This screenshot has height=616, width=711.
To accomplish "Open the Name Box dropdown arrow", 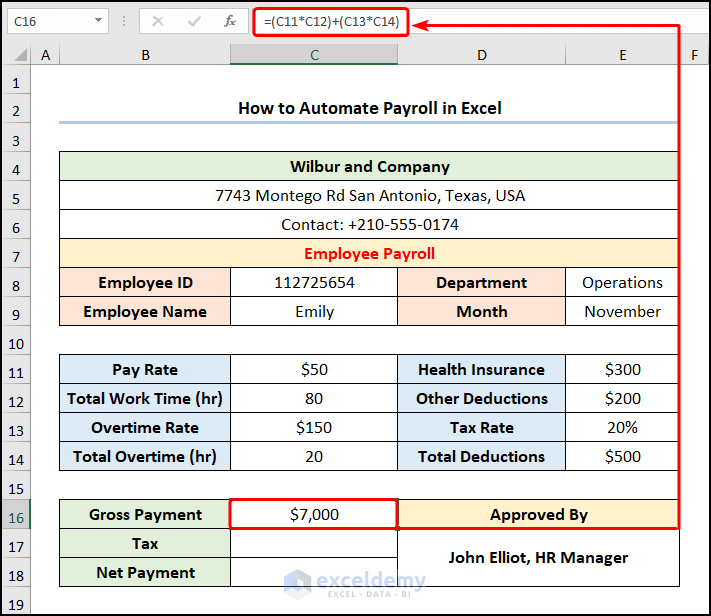I will click(x=98, y=20).
